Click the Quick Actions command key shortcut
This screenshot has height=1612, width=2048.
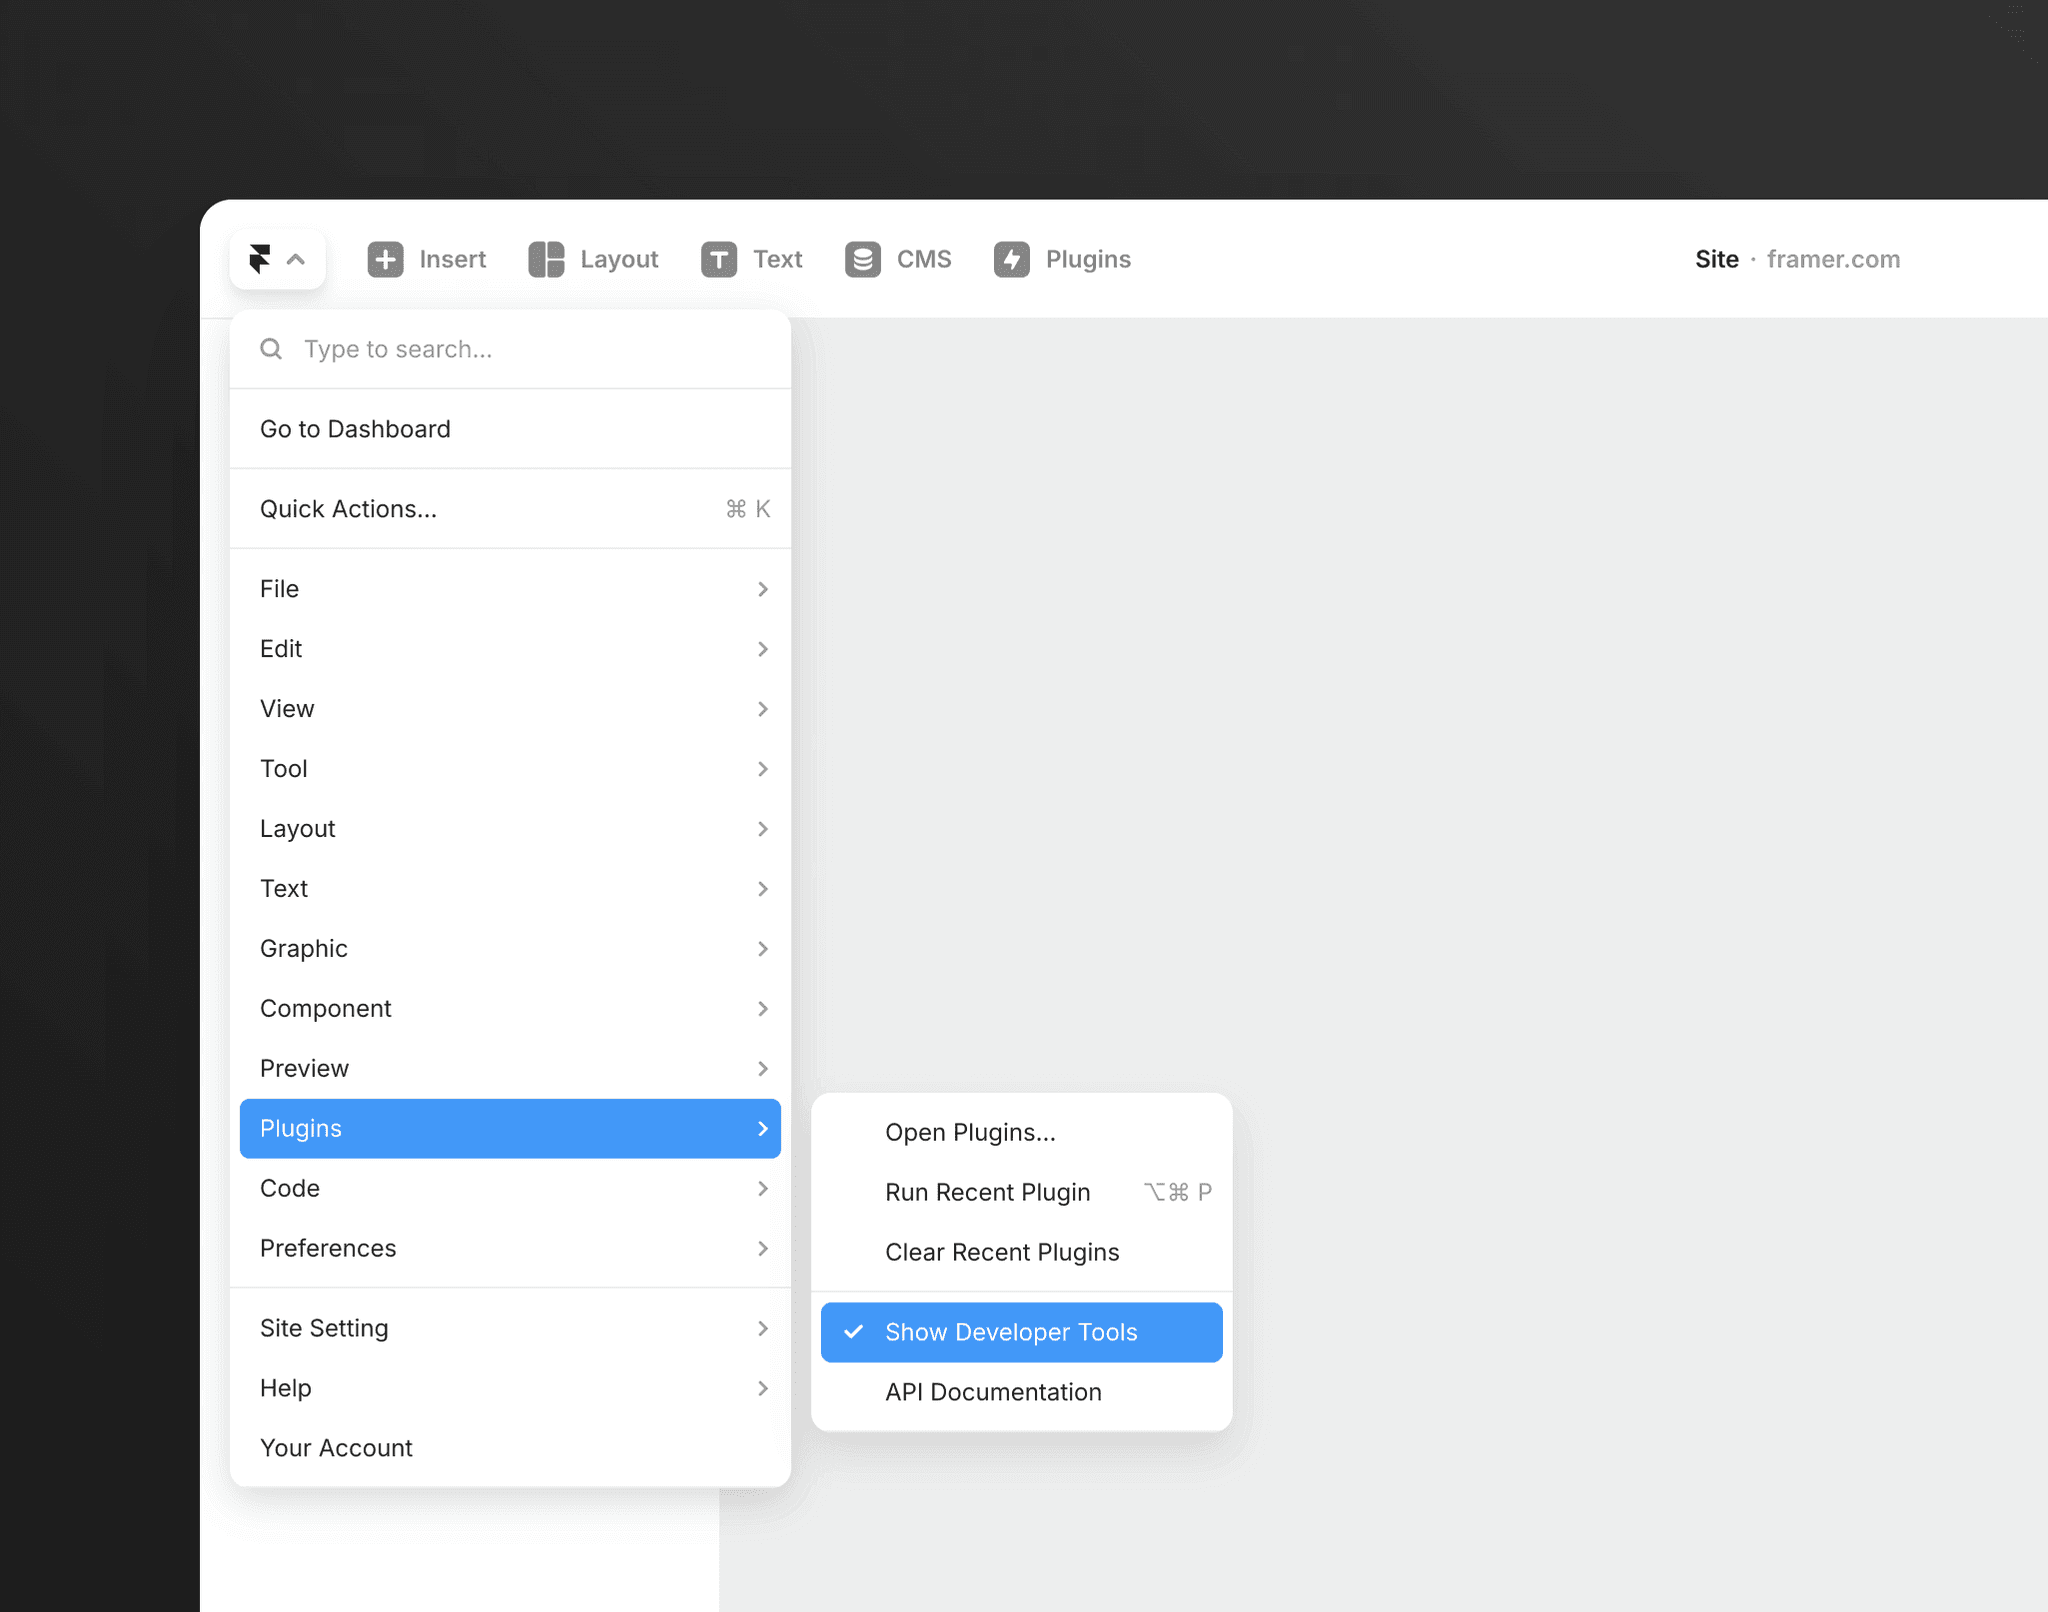(748, 508)
